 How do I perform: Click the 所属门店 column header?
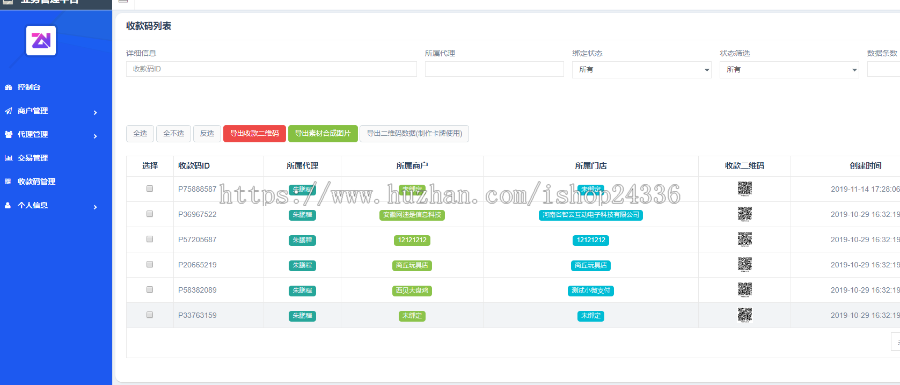(x=591, y=166)
